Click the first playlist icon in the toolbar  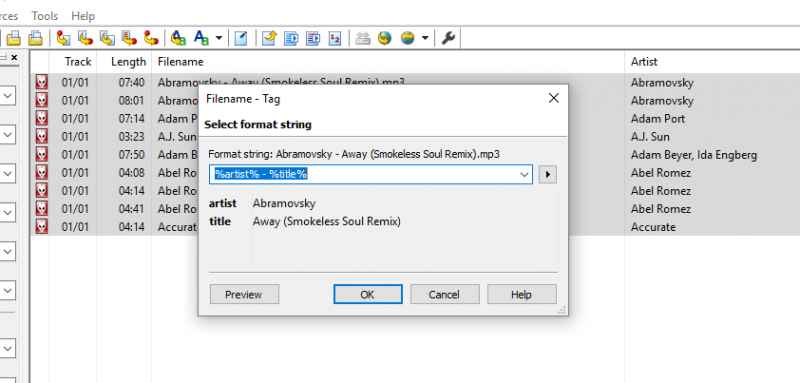tap(291, 38)
